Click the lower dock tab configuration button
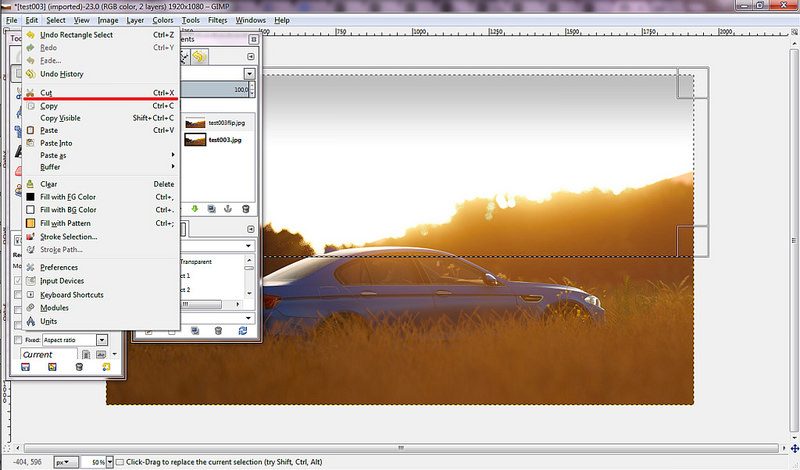 coord(251,229)
